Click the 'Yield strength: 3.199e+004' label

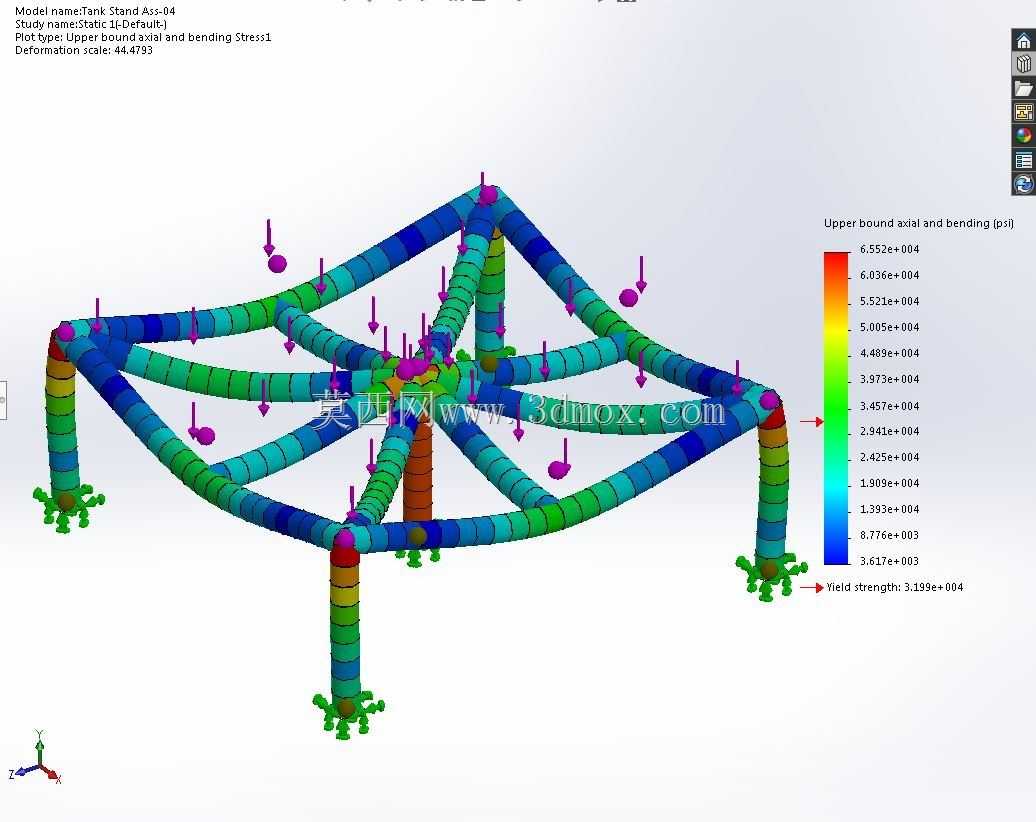point(895,587)
